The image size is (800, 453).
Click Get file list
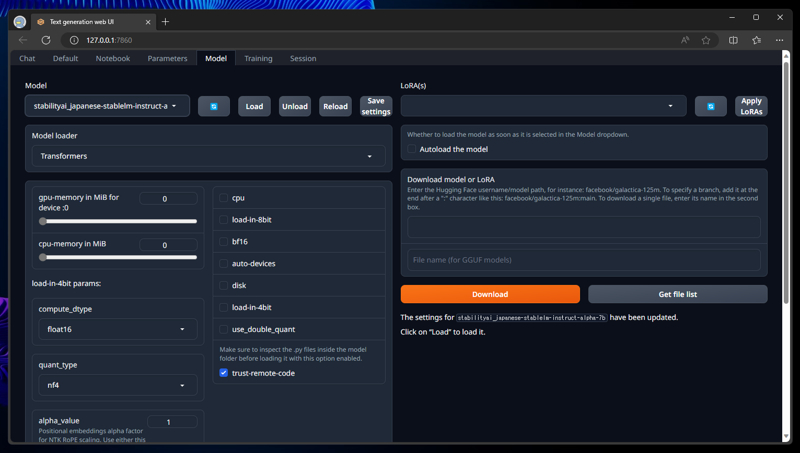pyautogui.click(x=678, y=294)
